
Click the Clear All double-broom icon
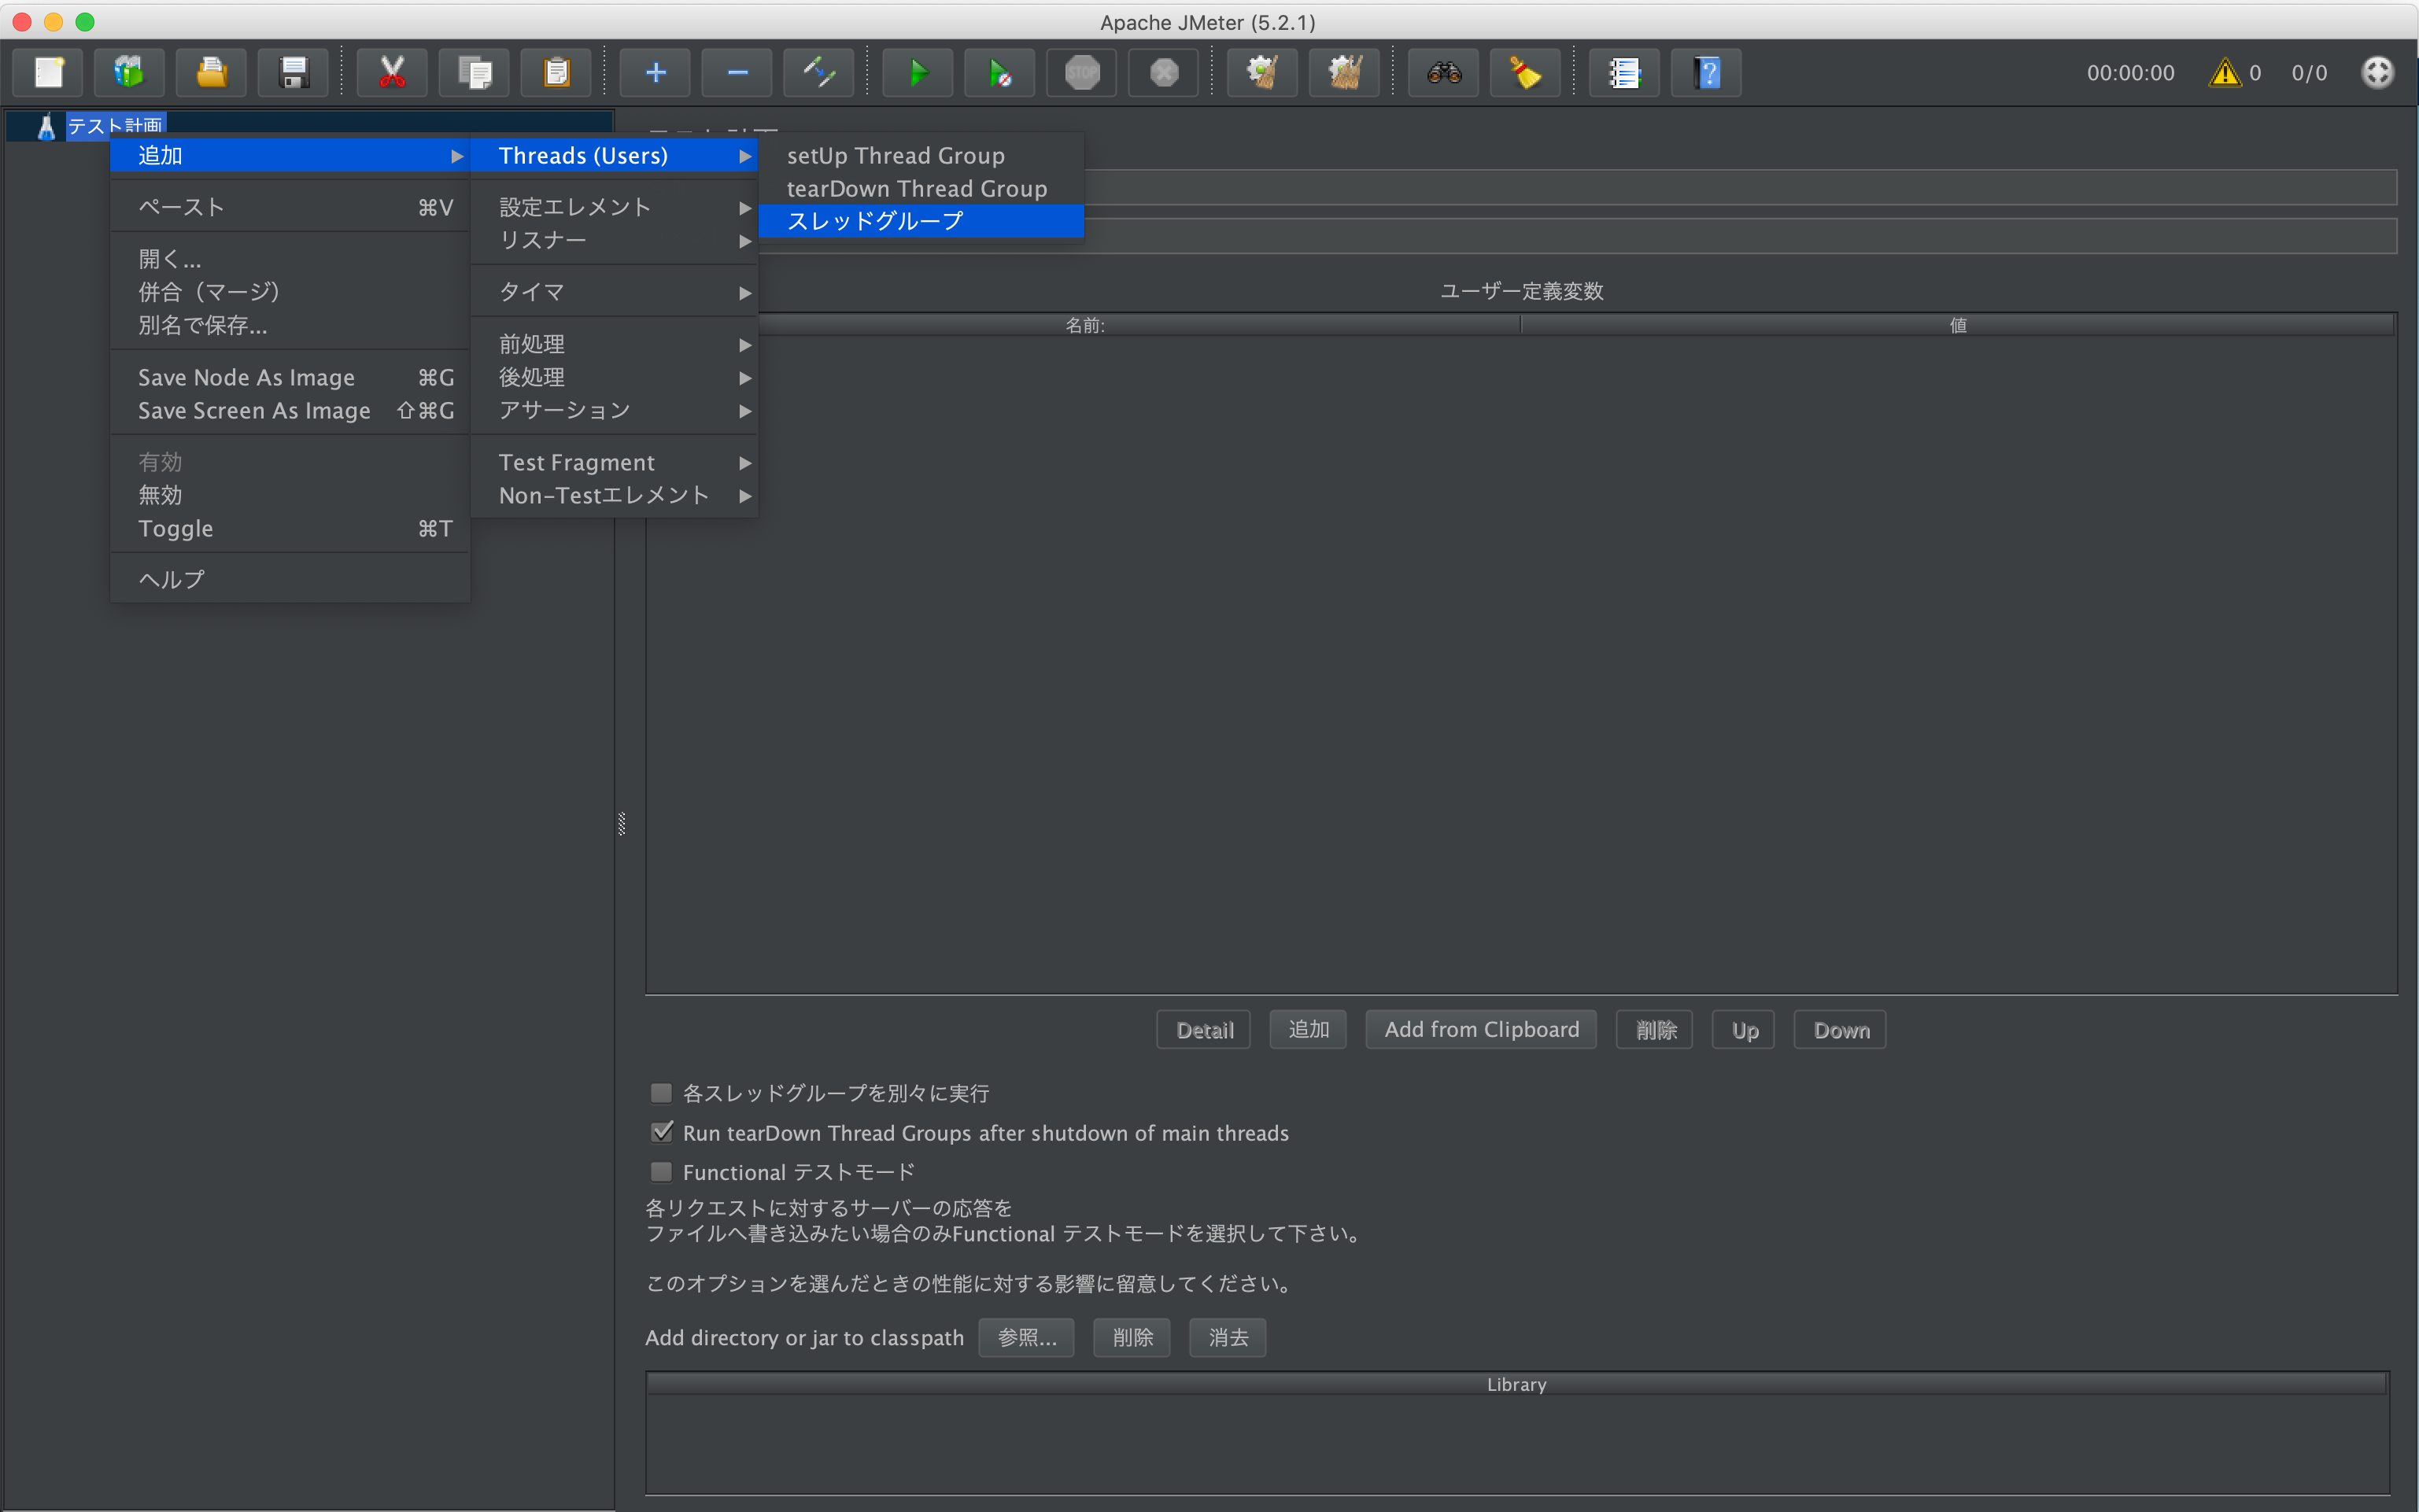[x=1344, y=73]
